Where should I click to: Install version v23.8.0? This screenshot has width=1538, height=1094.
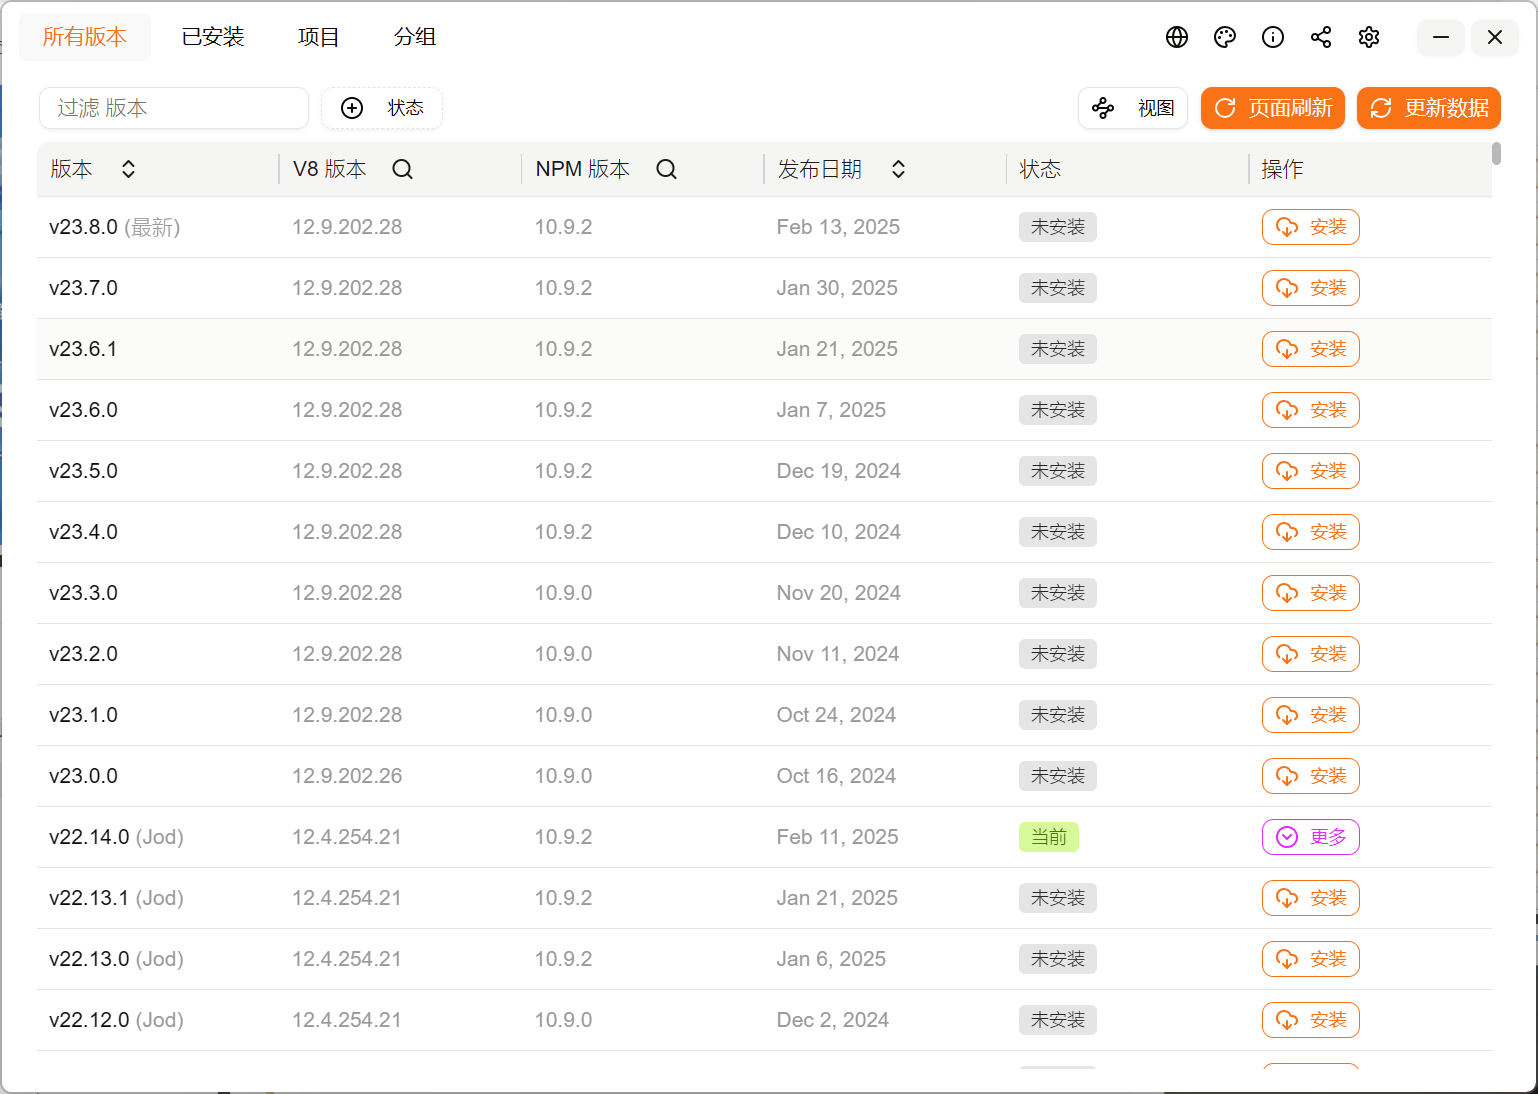pos(1310,227)
